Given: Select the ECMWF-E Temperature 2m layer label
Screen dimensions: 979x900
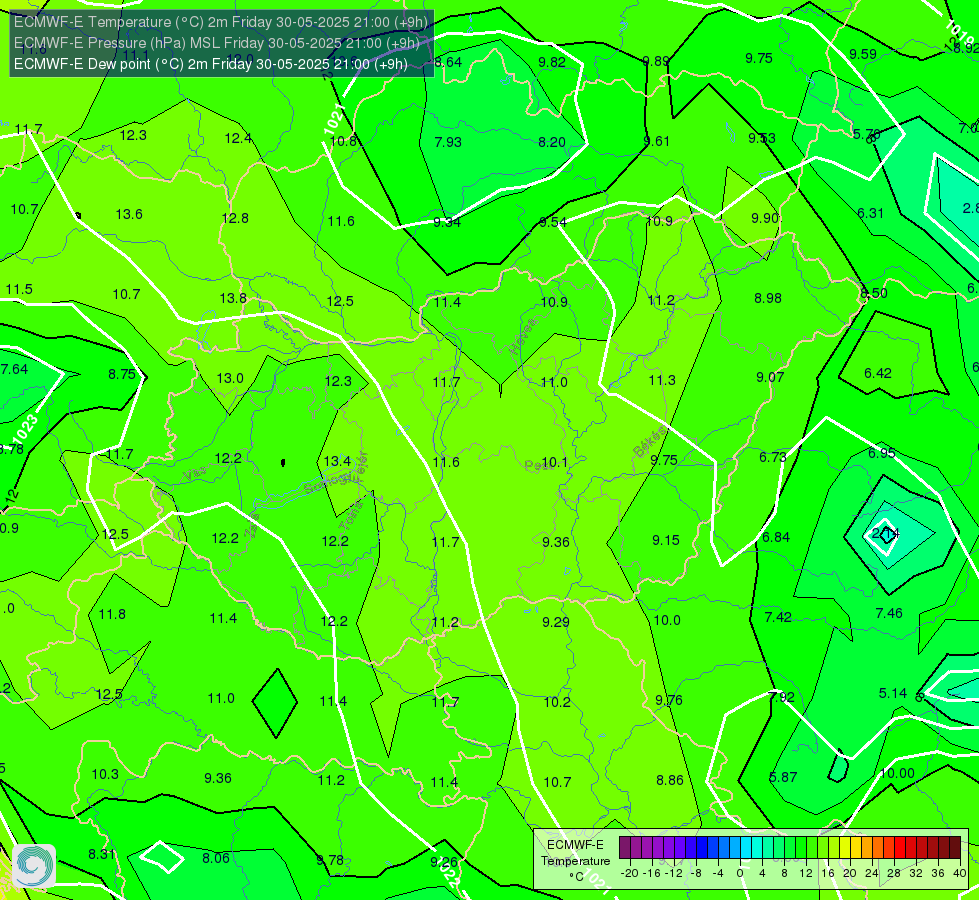Looking at the screenshot, I should point(221,22).
